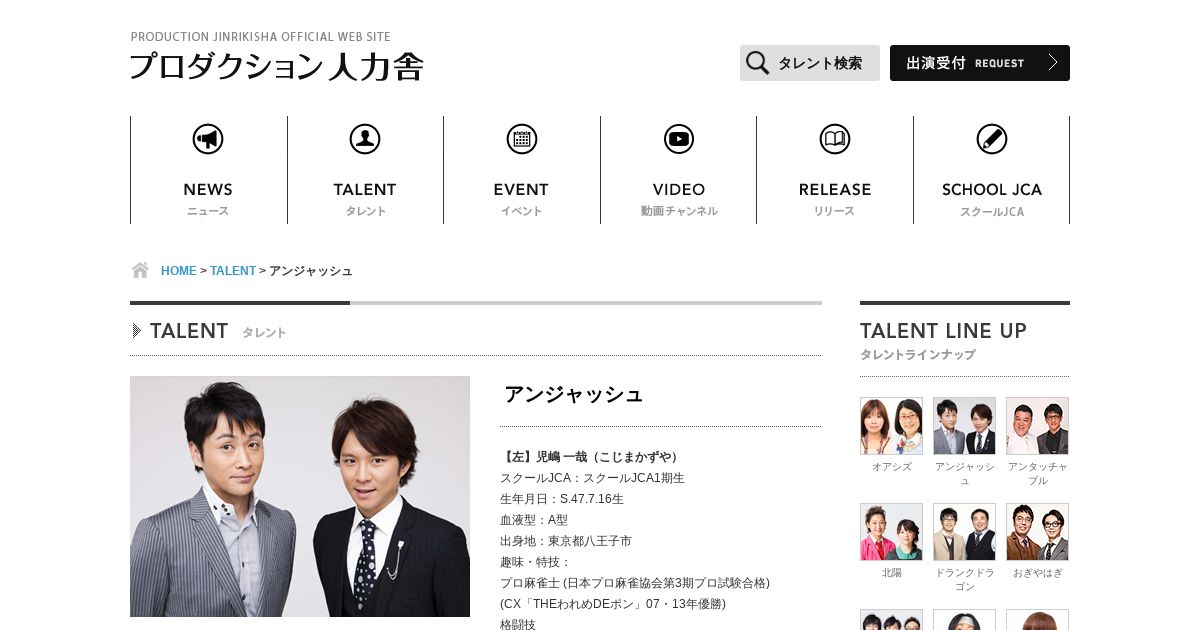Click the 児嶋 一哉 name line
The width and height of the screenshot is (1200, 630).
(x=591, y=457)
